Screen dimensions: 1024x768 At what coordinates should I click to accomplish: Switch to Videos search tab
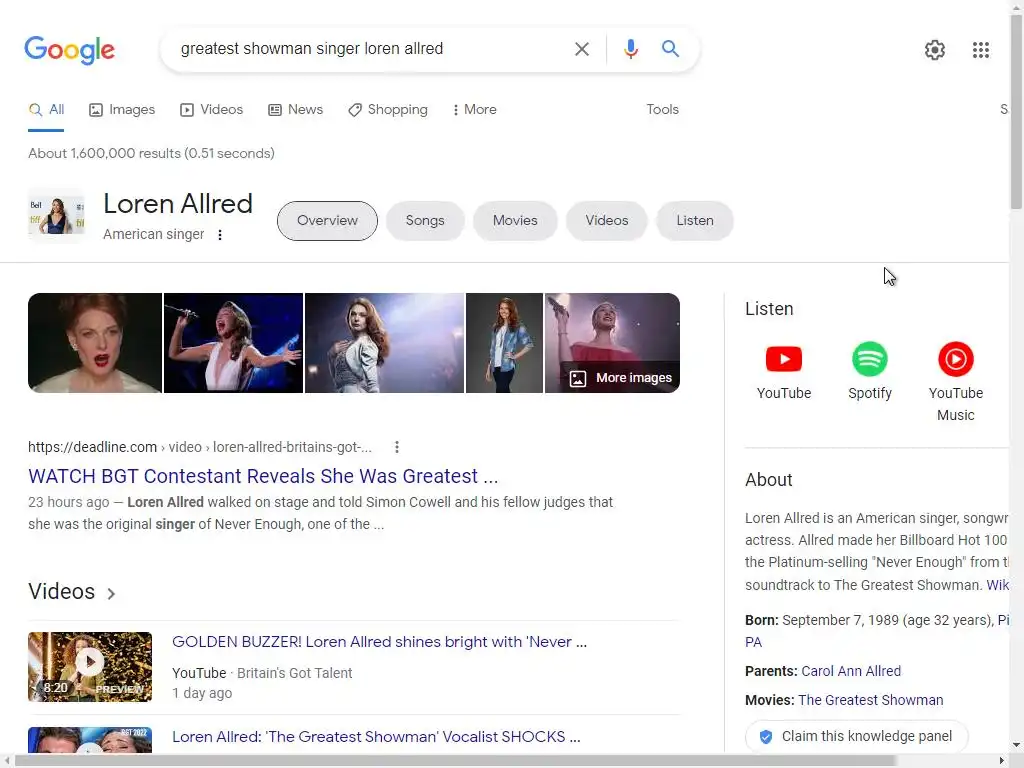(x=212, y=110)
